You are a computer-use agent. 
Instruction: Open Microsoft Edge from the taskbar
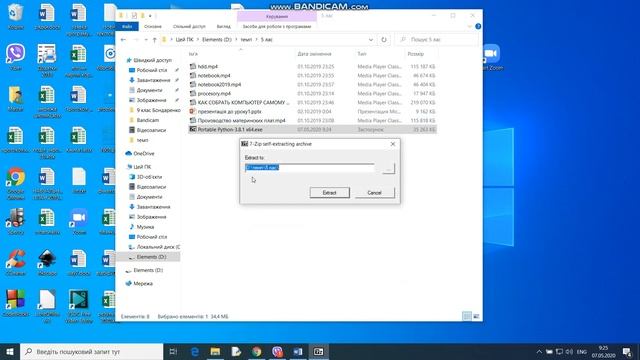[x=195, y=351]
